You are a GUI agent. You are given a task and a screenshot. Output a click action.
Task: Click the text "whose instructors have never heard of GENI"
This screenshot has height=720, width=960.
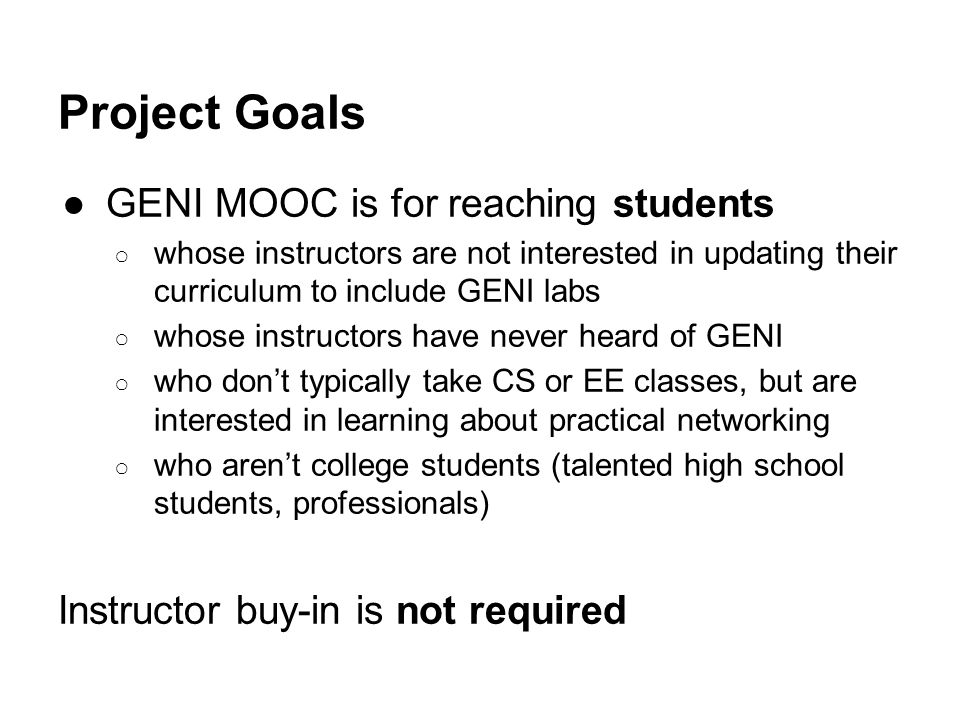468,336
